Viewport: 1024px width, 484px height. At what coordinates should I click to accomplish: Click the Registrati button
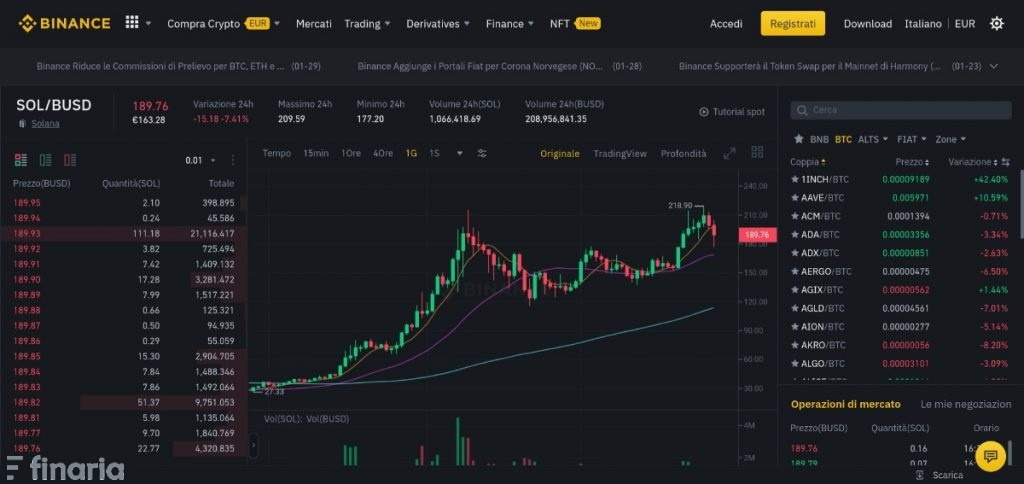[793, 24]
